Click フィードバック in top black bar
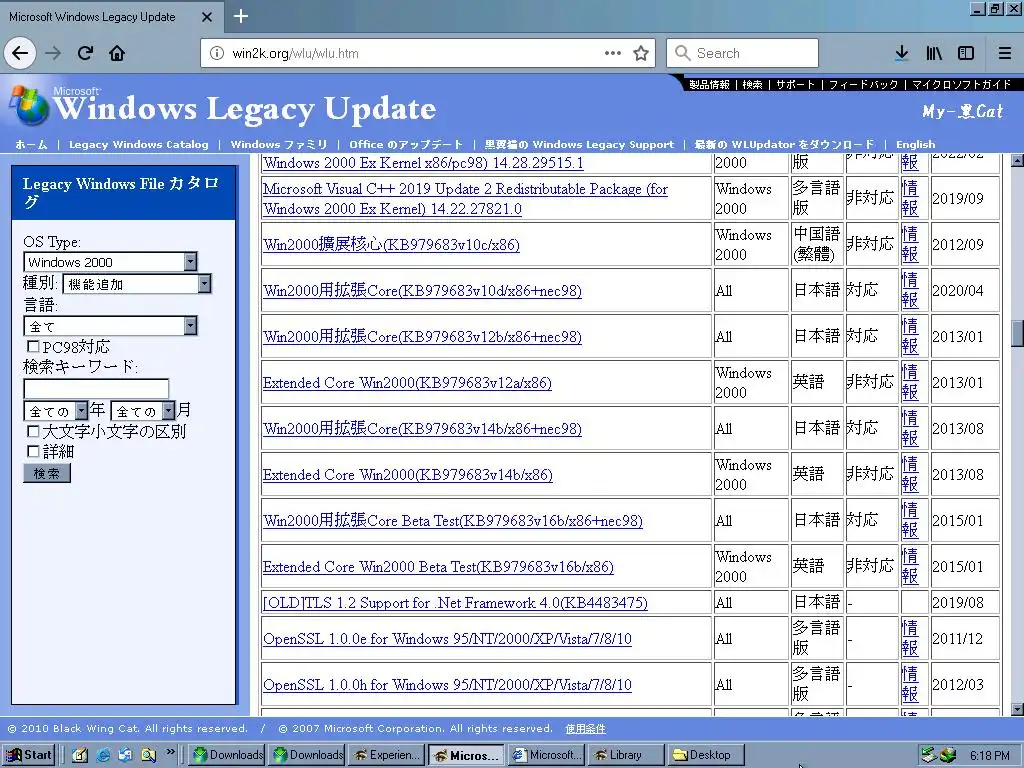This screenshot has height=768, width=1024. (x=863, y=85)
